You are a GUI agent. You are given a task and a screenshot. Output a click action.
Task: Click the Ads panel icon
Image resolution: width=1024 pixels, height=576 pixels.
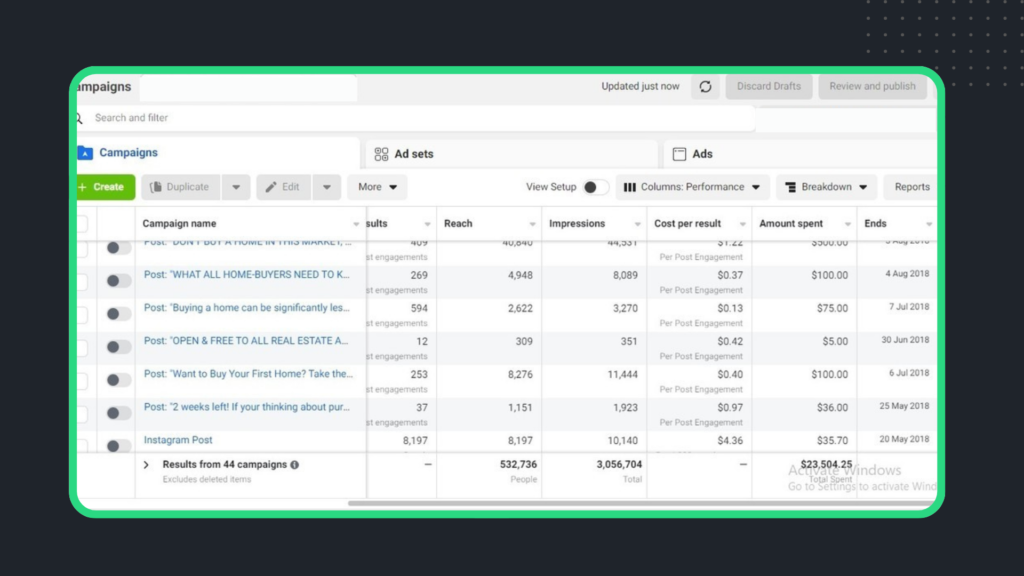point(679,154)
